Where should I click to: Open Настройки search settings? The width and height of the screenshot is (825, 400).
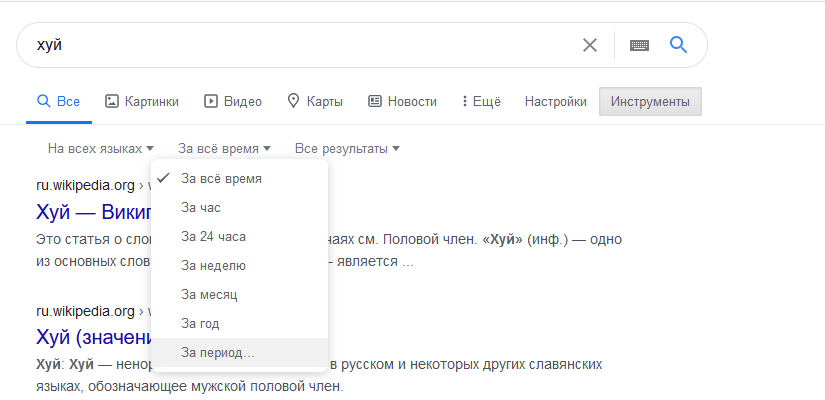click(556, 102)
